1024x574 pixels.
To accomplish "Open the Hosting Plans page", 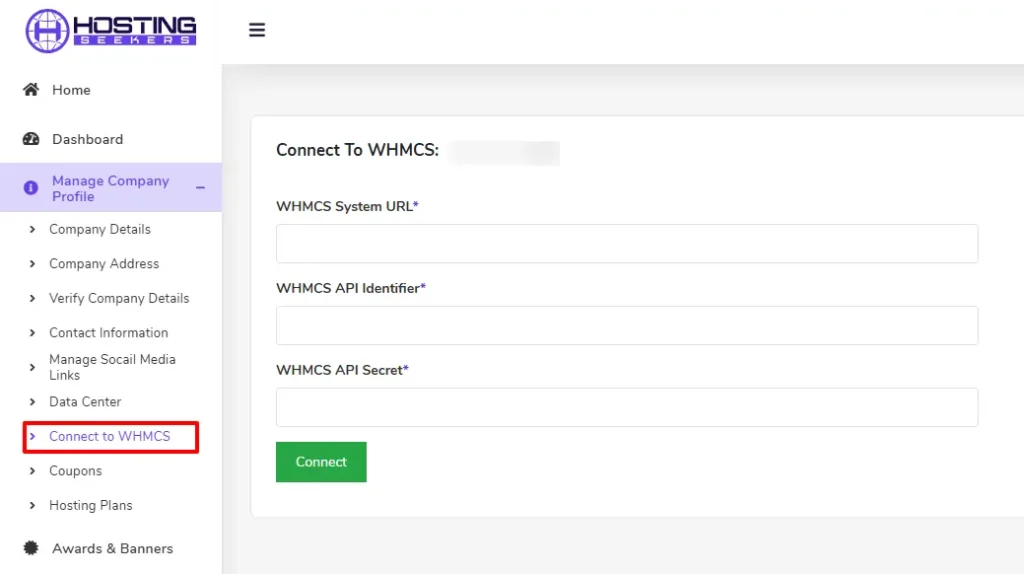I will point(91,505).
